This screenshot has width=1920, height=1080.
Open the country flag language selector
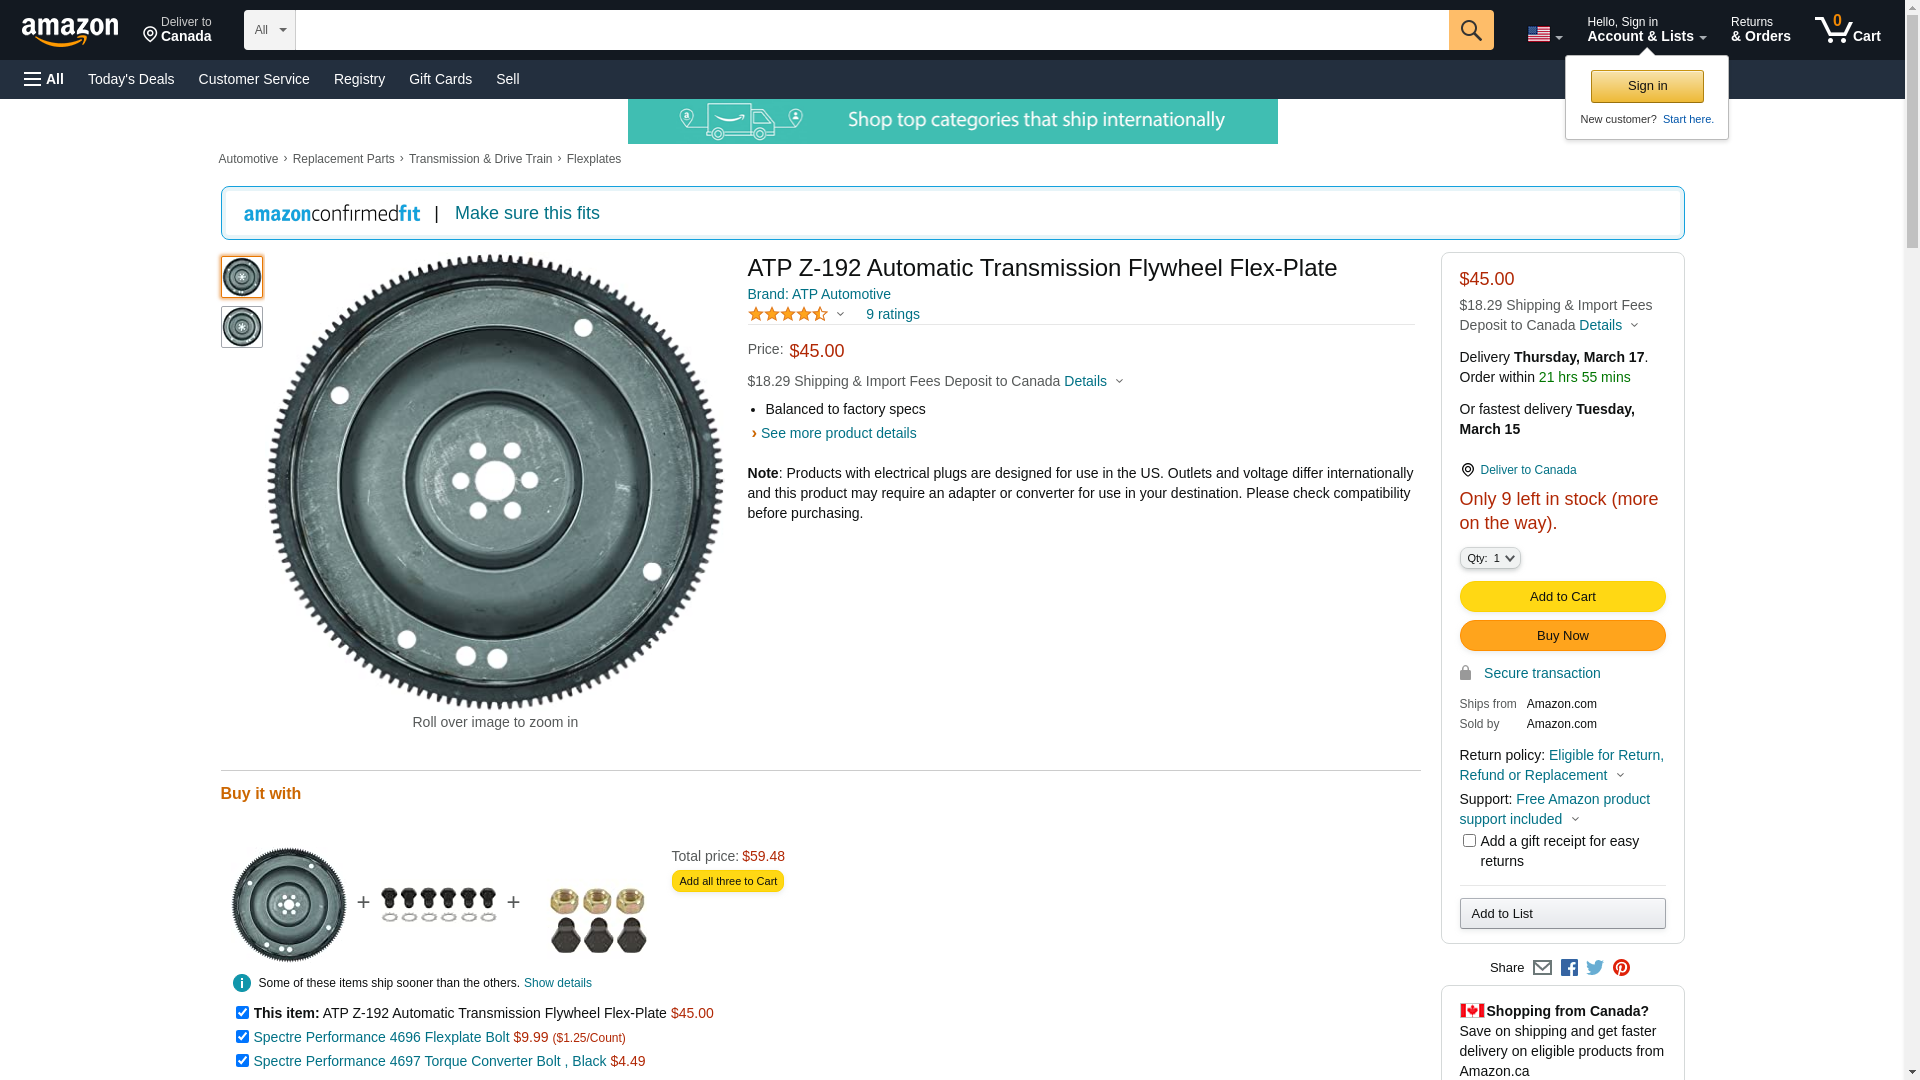(1544, 35)
